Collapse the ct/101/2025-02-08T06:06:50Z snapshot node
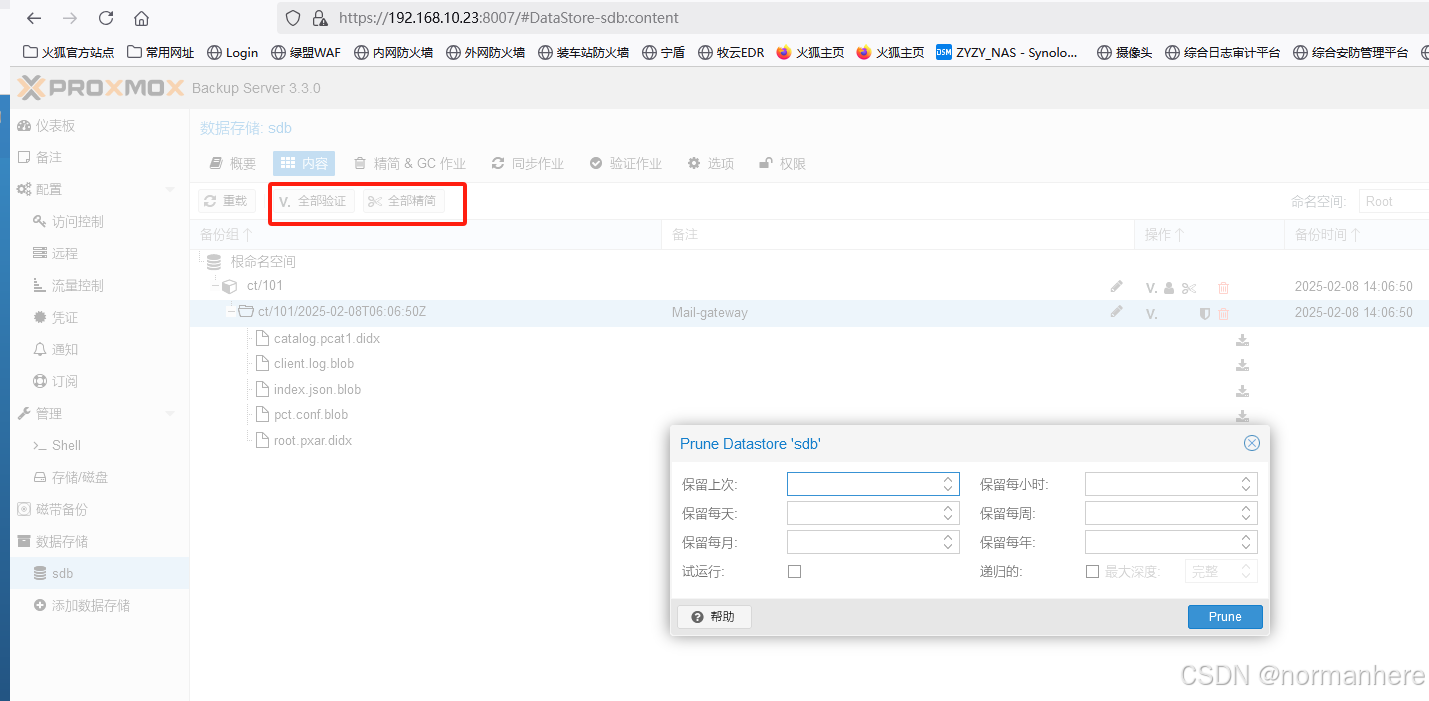The height and width of the screenshot is (701, 1429). click(x=231, y=311)
